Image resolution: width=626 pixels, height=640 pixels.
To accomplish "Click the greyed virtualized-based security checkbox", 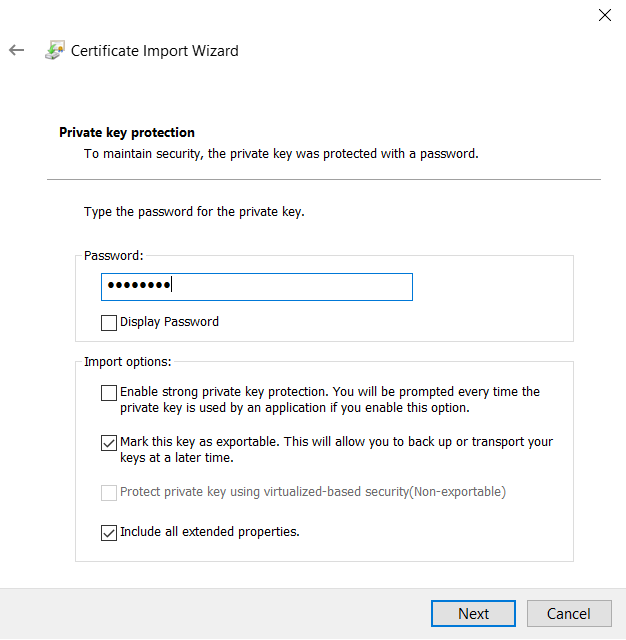I will point(109,493).
